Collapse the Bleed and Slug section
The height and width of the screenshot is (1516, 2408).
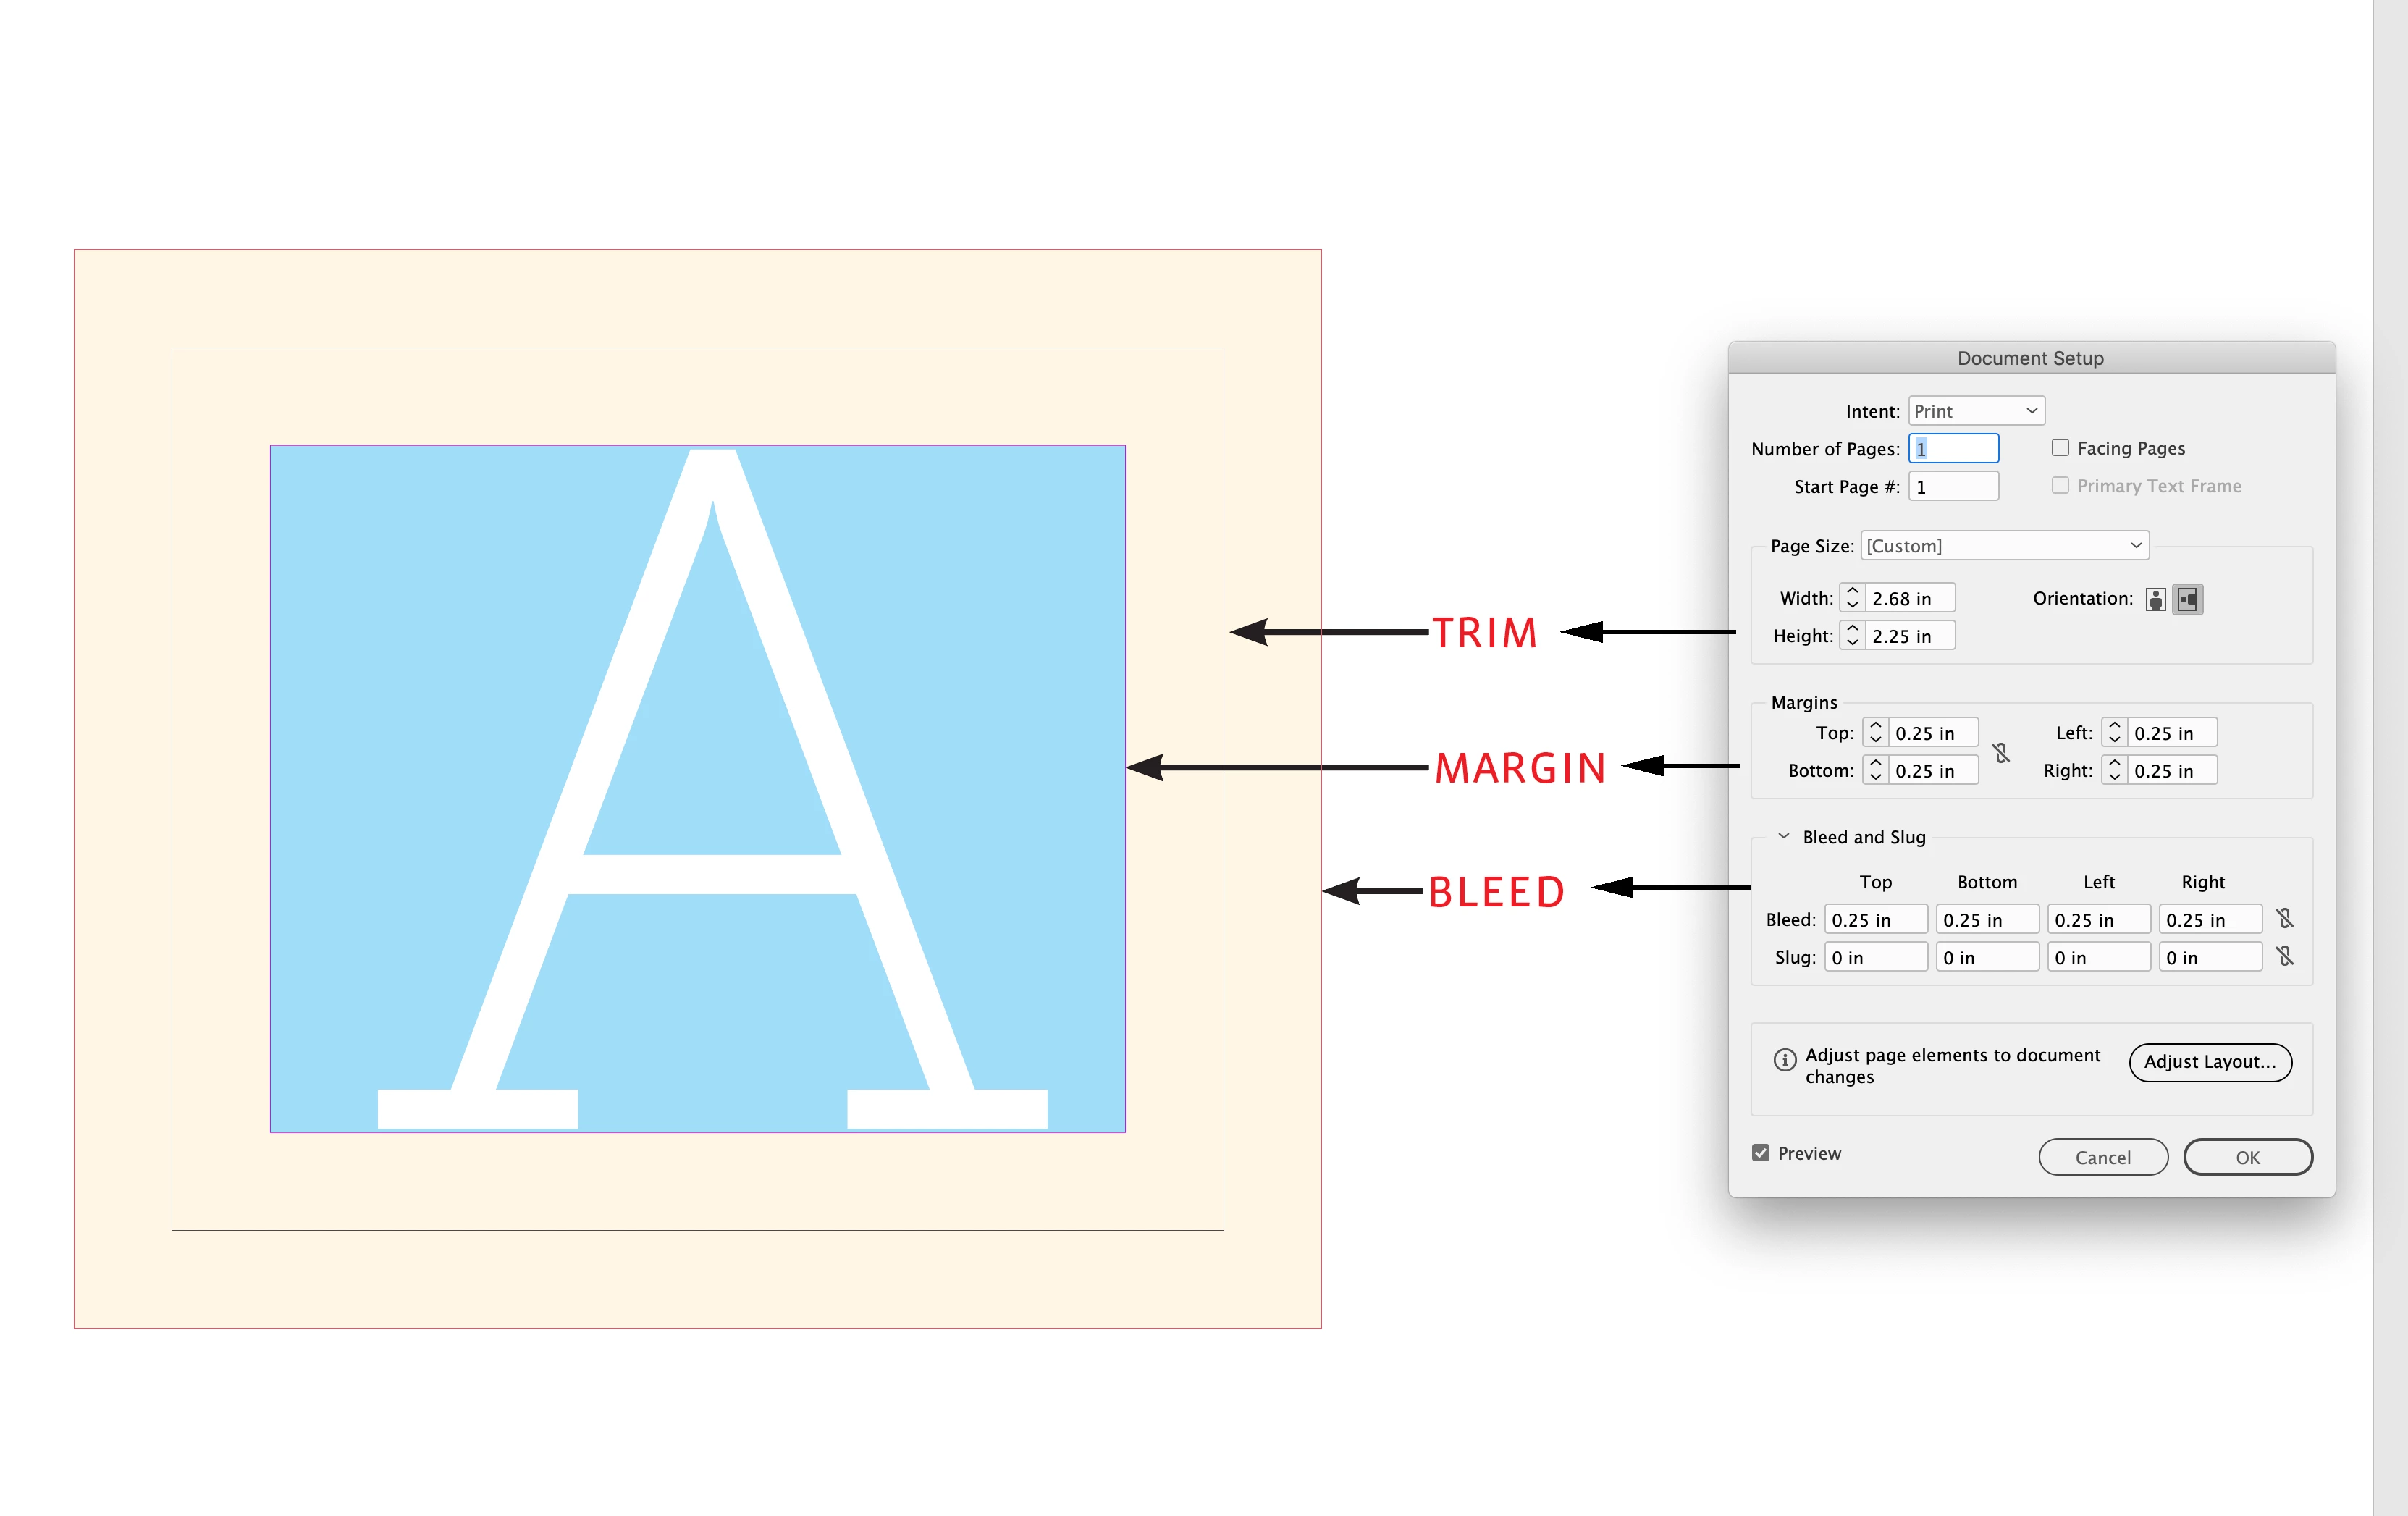click(x=1783, y=836)
